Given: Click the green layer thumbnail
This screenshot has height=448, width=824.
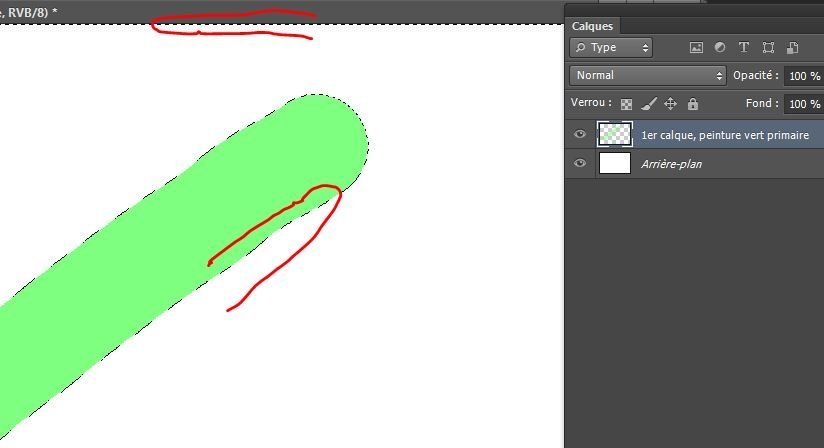Looking at the screenshot, I should click(614, 135).
